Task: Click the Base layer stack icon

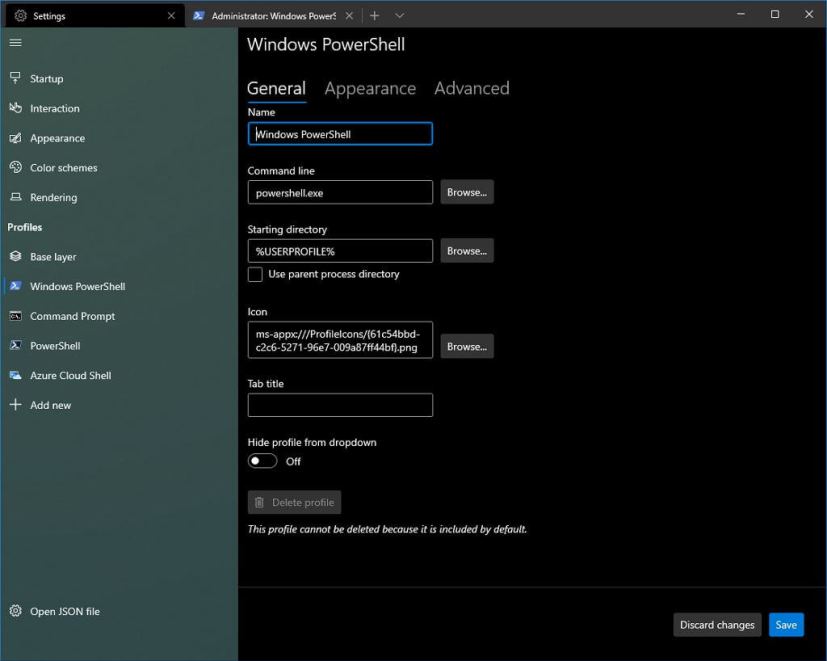Action: click(x=15, y=256)
